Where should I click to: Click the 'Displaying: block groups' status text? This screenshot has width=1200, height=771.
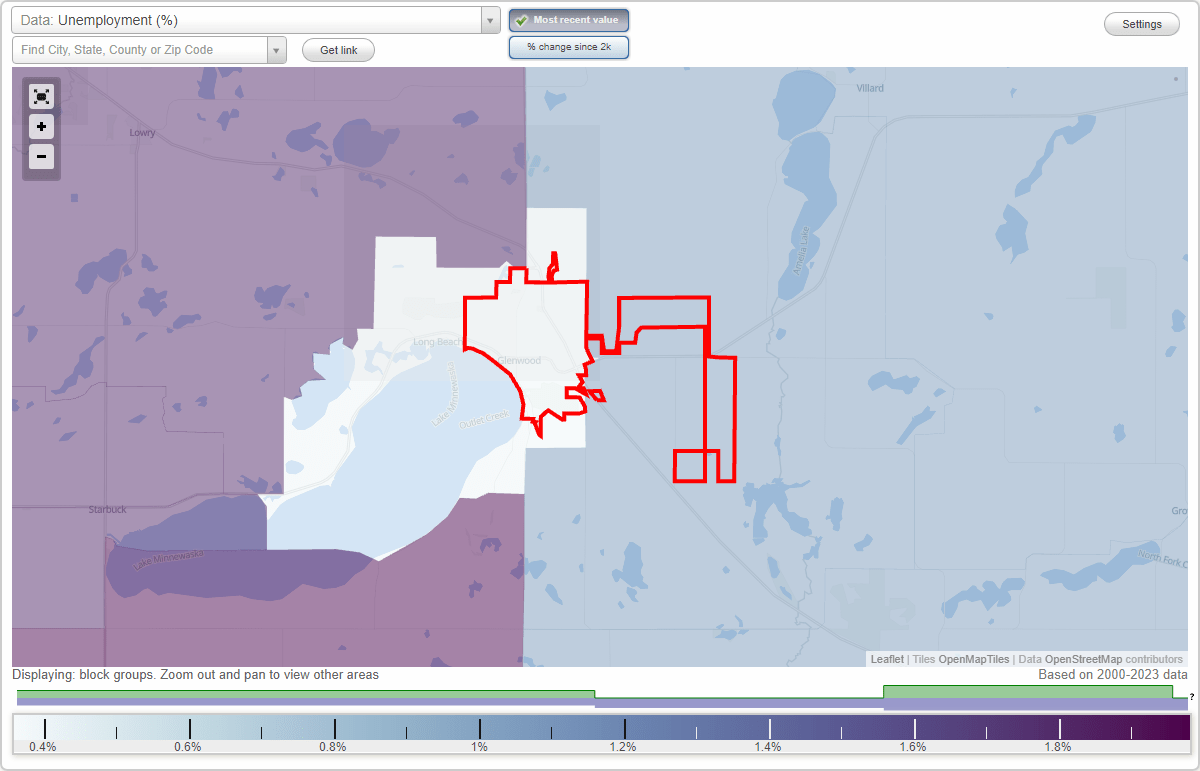[x=196, y=675]
